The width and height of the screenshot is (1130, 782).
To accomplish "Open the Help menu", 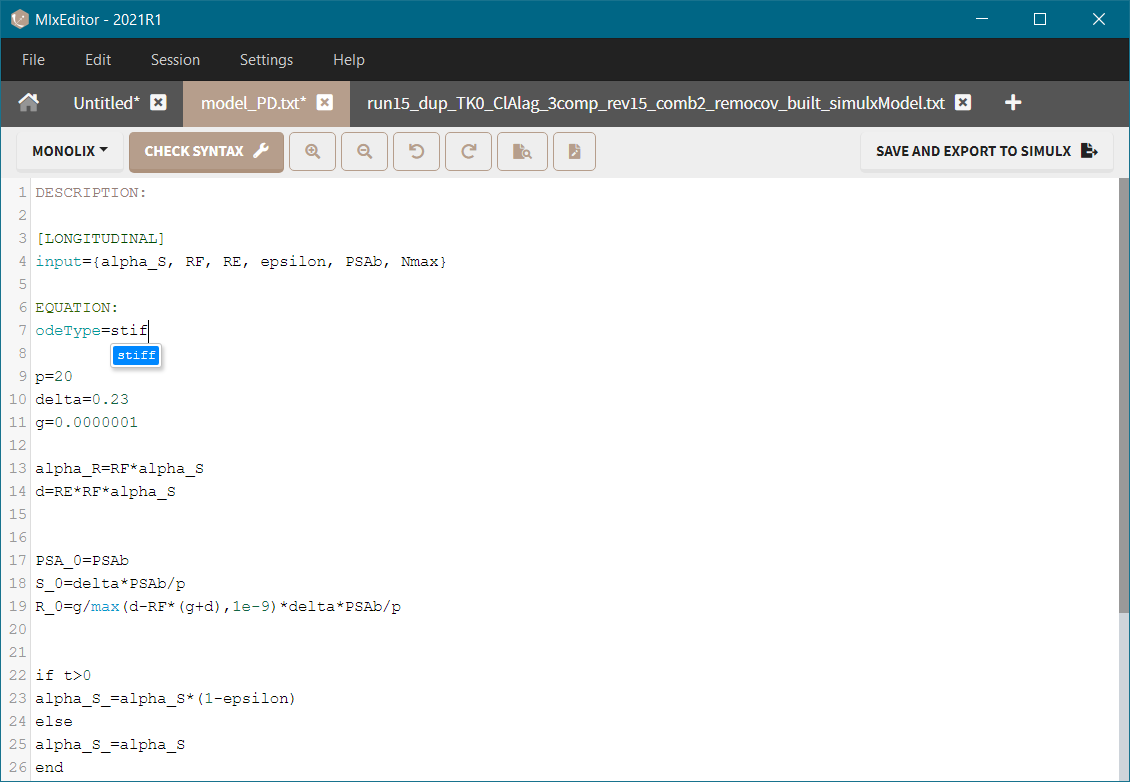I will [348, 60].
